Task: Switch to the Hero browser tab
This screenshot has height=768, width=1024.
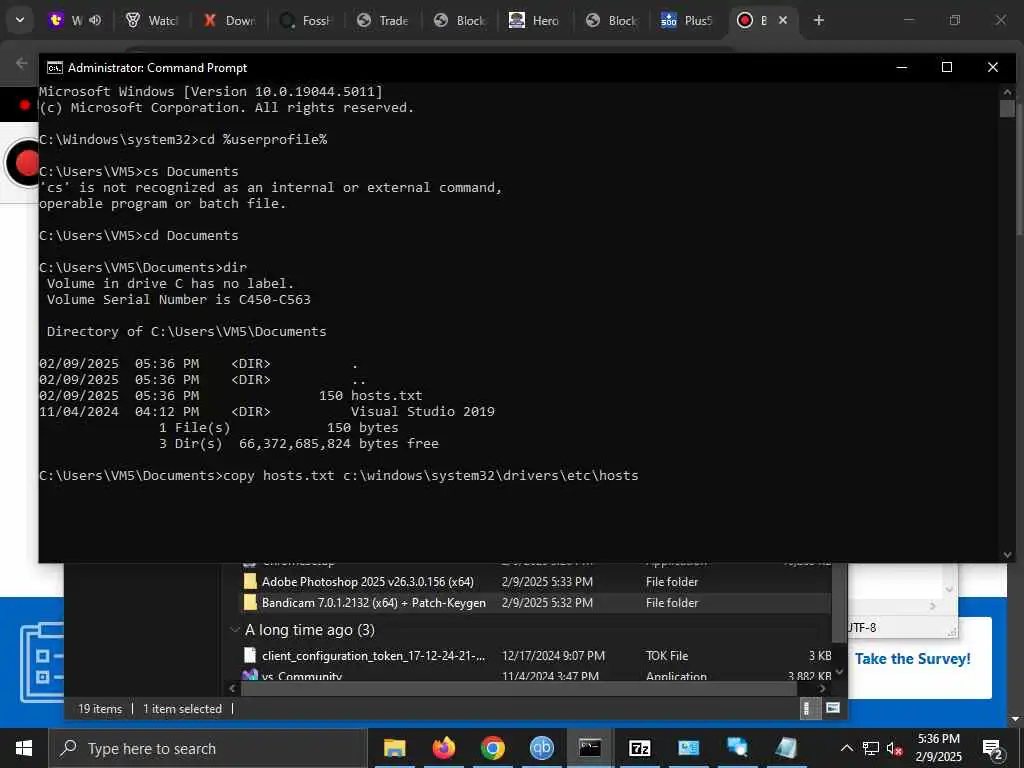Action: coord(536,20)
